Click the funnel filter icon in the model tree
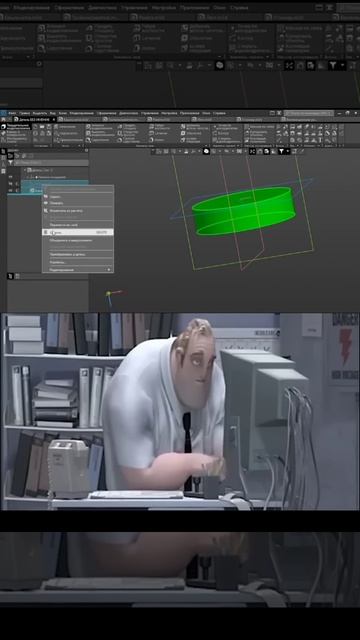Image resolution: width=360 pixels, height=640 pixels. (x=11, y=162)
